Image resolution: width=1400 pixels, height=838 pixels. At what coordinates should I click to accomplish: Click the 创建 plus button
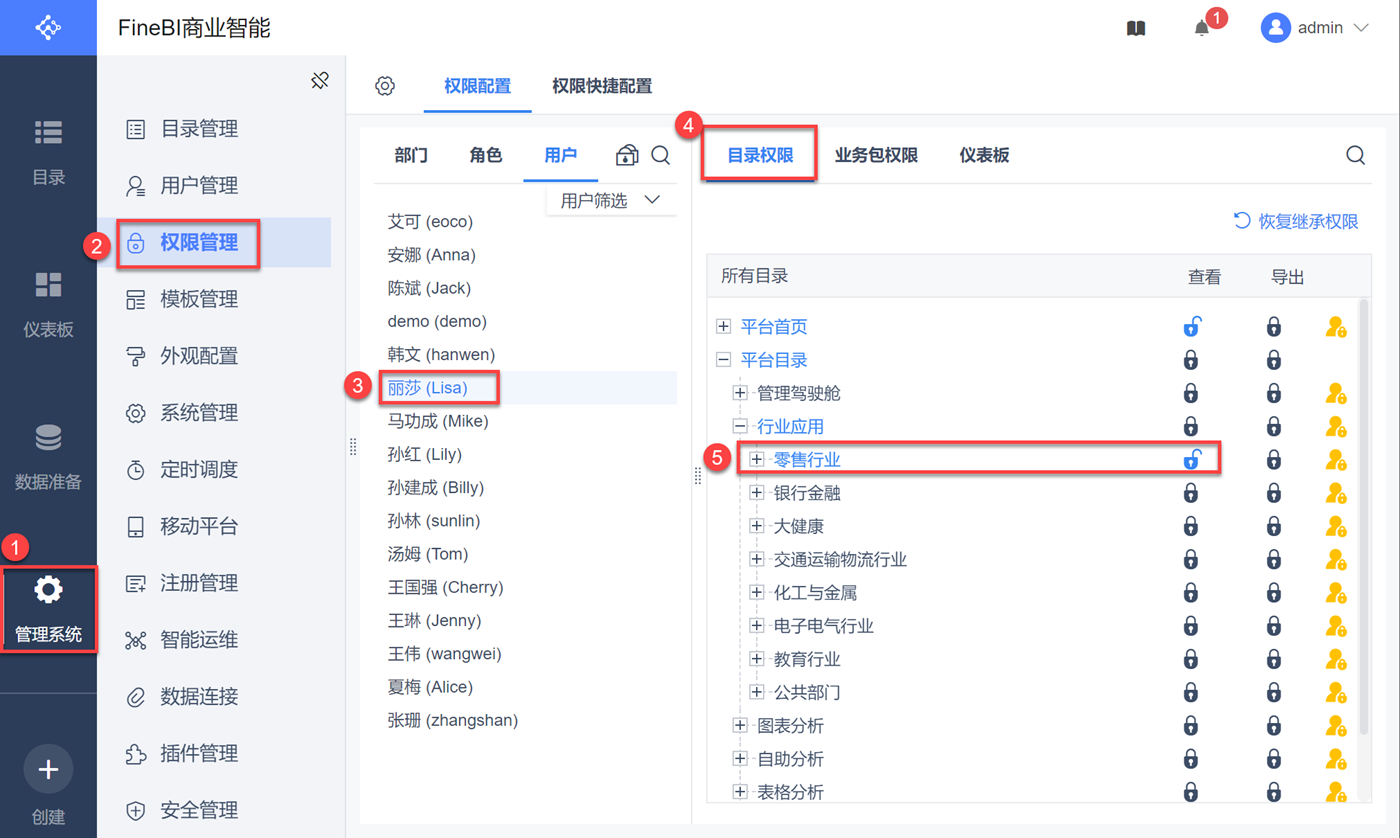[x=48, y=769]
